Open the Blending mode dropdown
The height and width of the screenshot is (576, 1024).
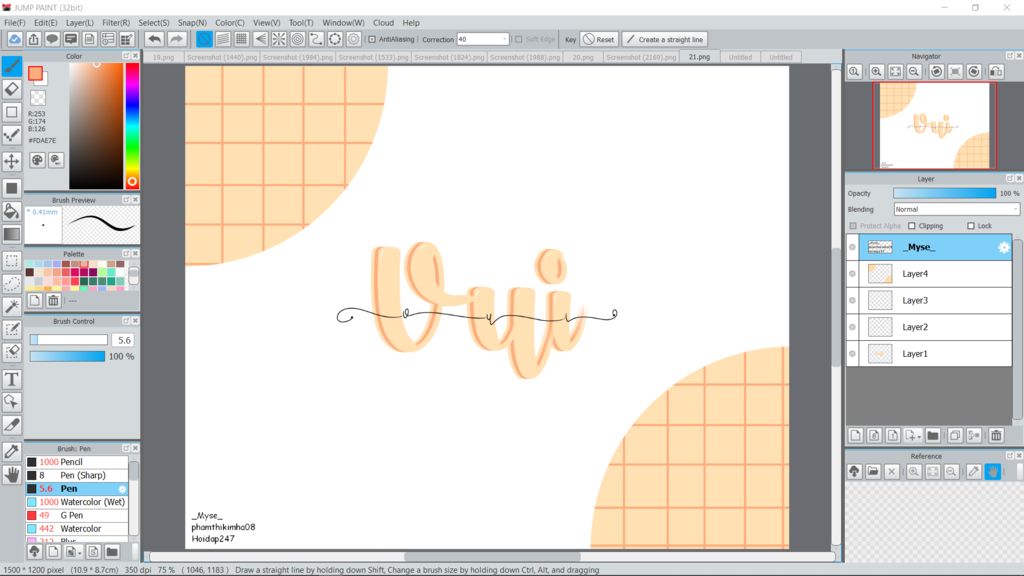point(956,210)
